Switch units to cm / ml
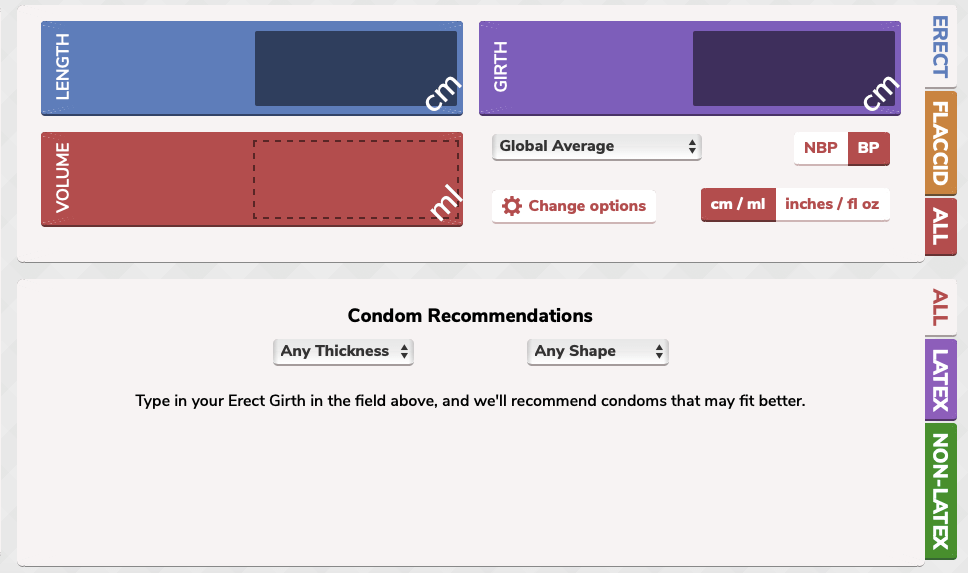Image resolution: width=968 pixels, height=573 pixels. coord(738,204)
